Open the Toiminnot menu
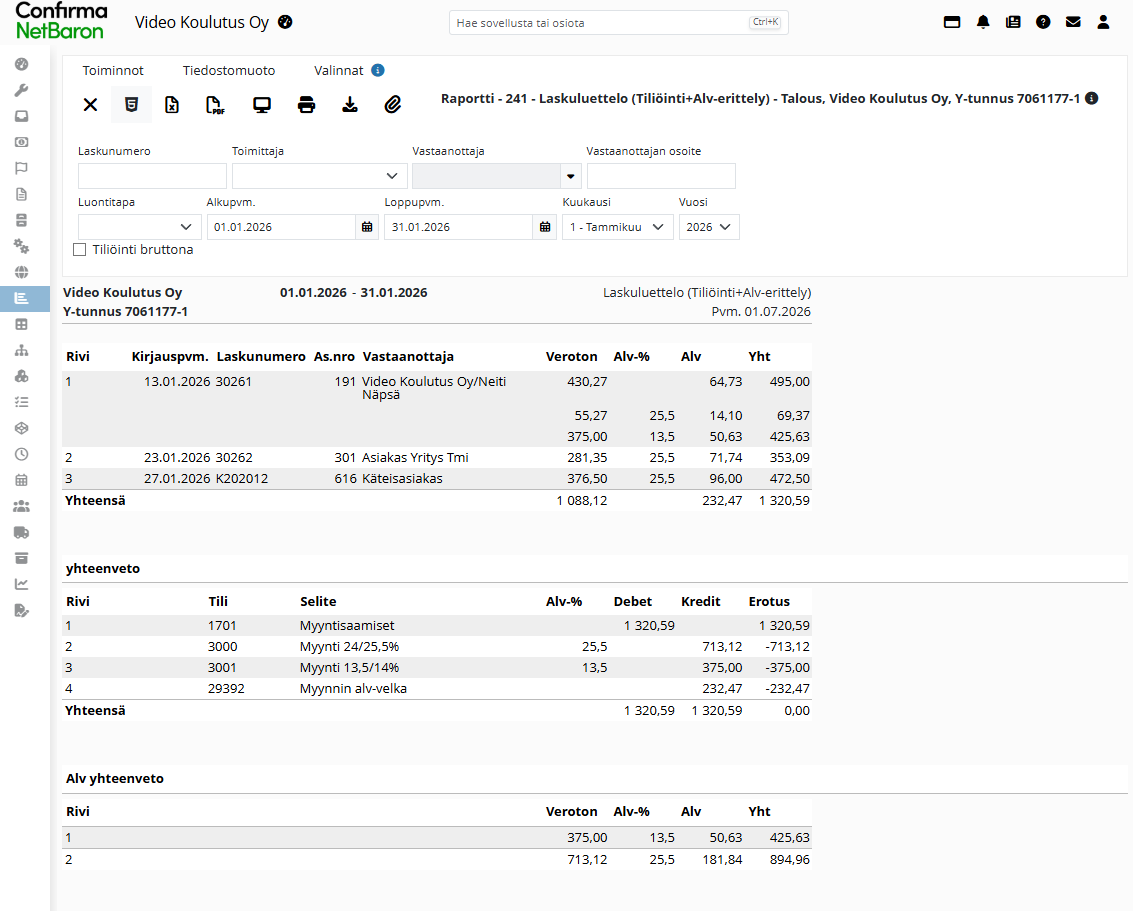Viewport: 1133px width, 911px height. pyautogui.click(x=113, y=71)
